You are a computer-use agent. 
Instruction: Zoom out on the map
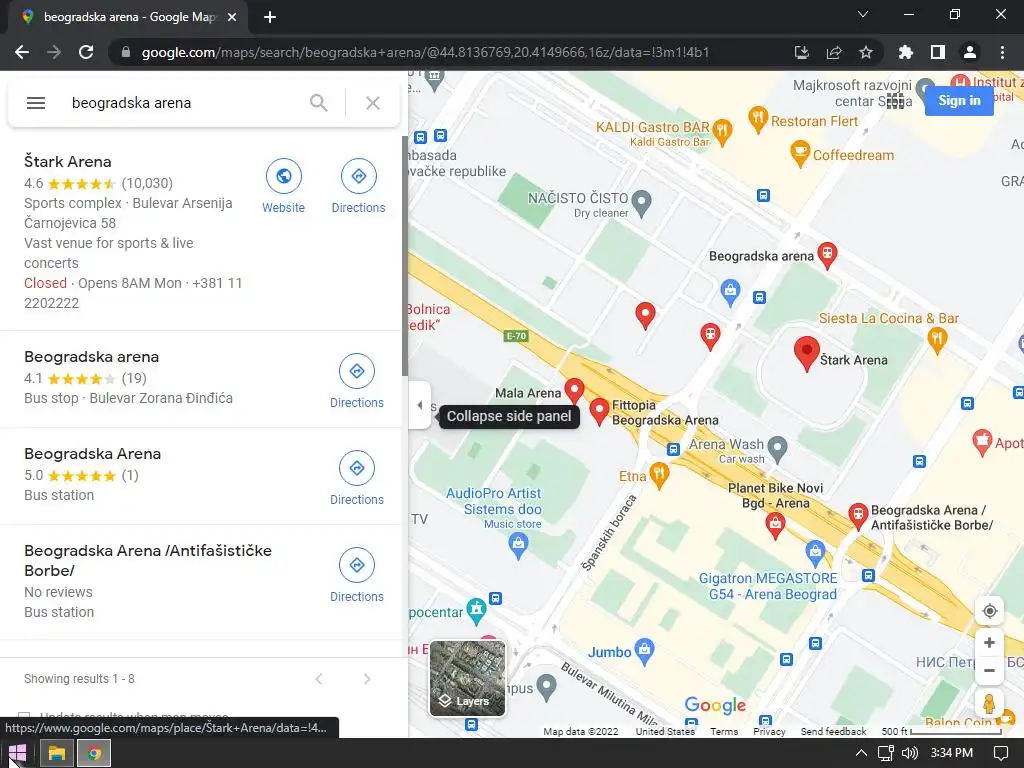989,671
